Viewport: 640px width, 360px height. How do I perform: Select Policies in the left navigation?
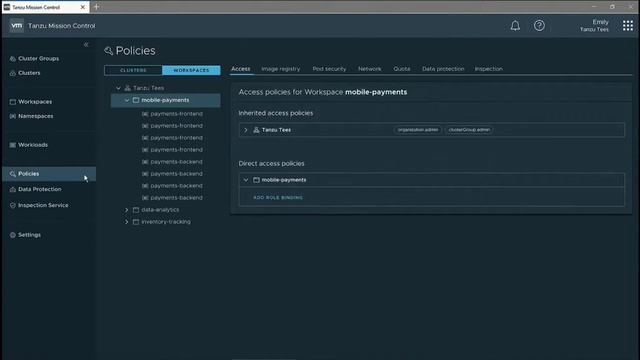pos(49,174)
